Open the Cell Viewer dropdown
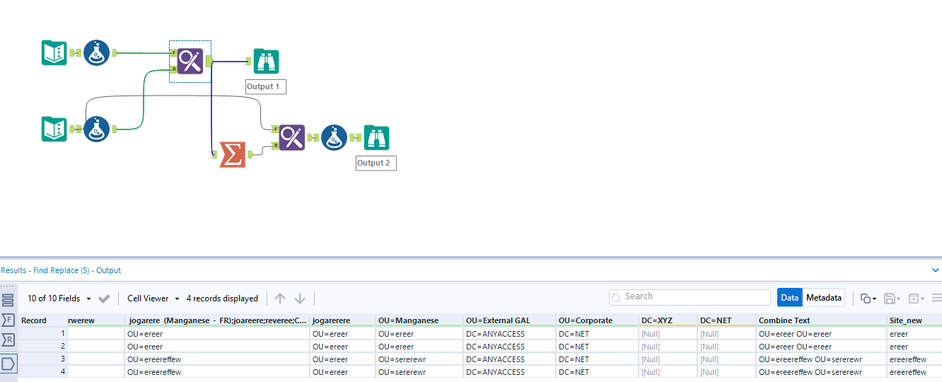Screen dimensions: 942x382 click(x=153, y=299)
